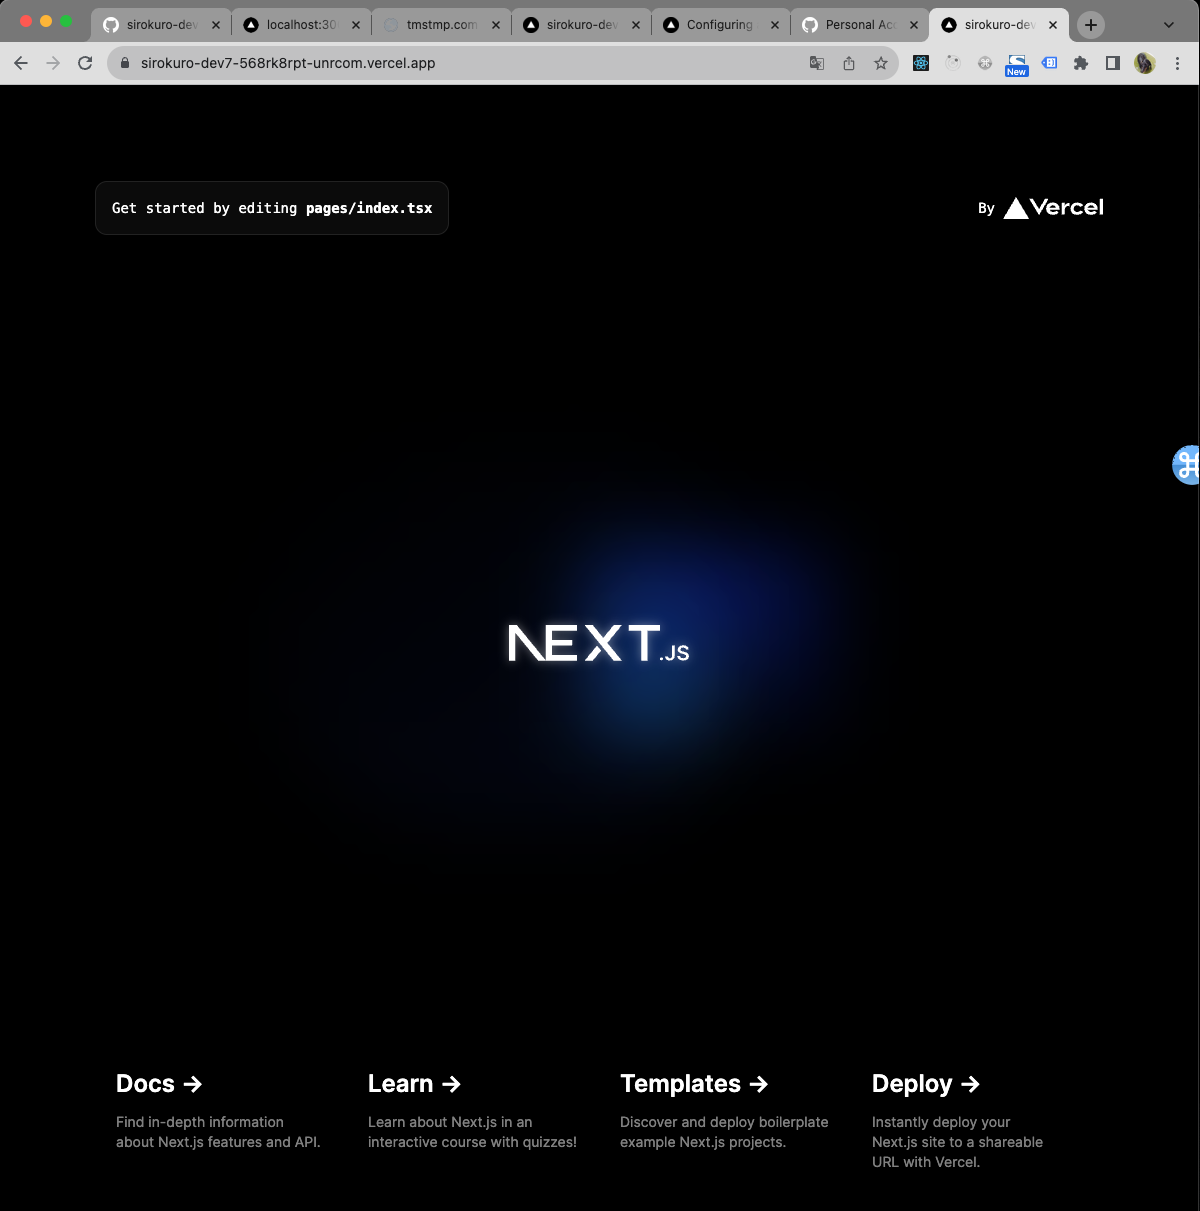Click the pages/index.tsx code text
This screenshot has width=1200, height=1211.
(x=369, y=208)
